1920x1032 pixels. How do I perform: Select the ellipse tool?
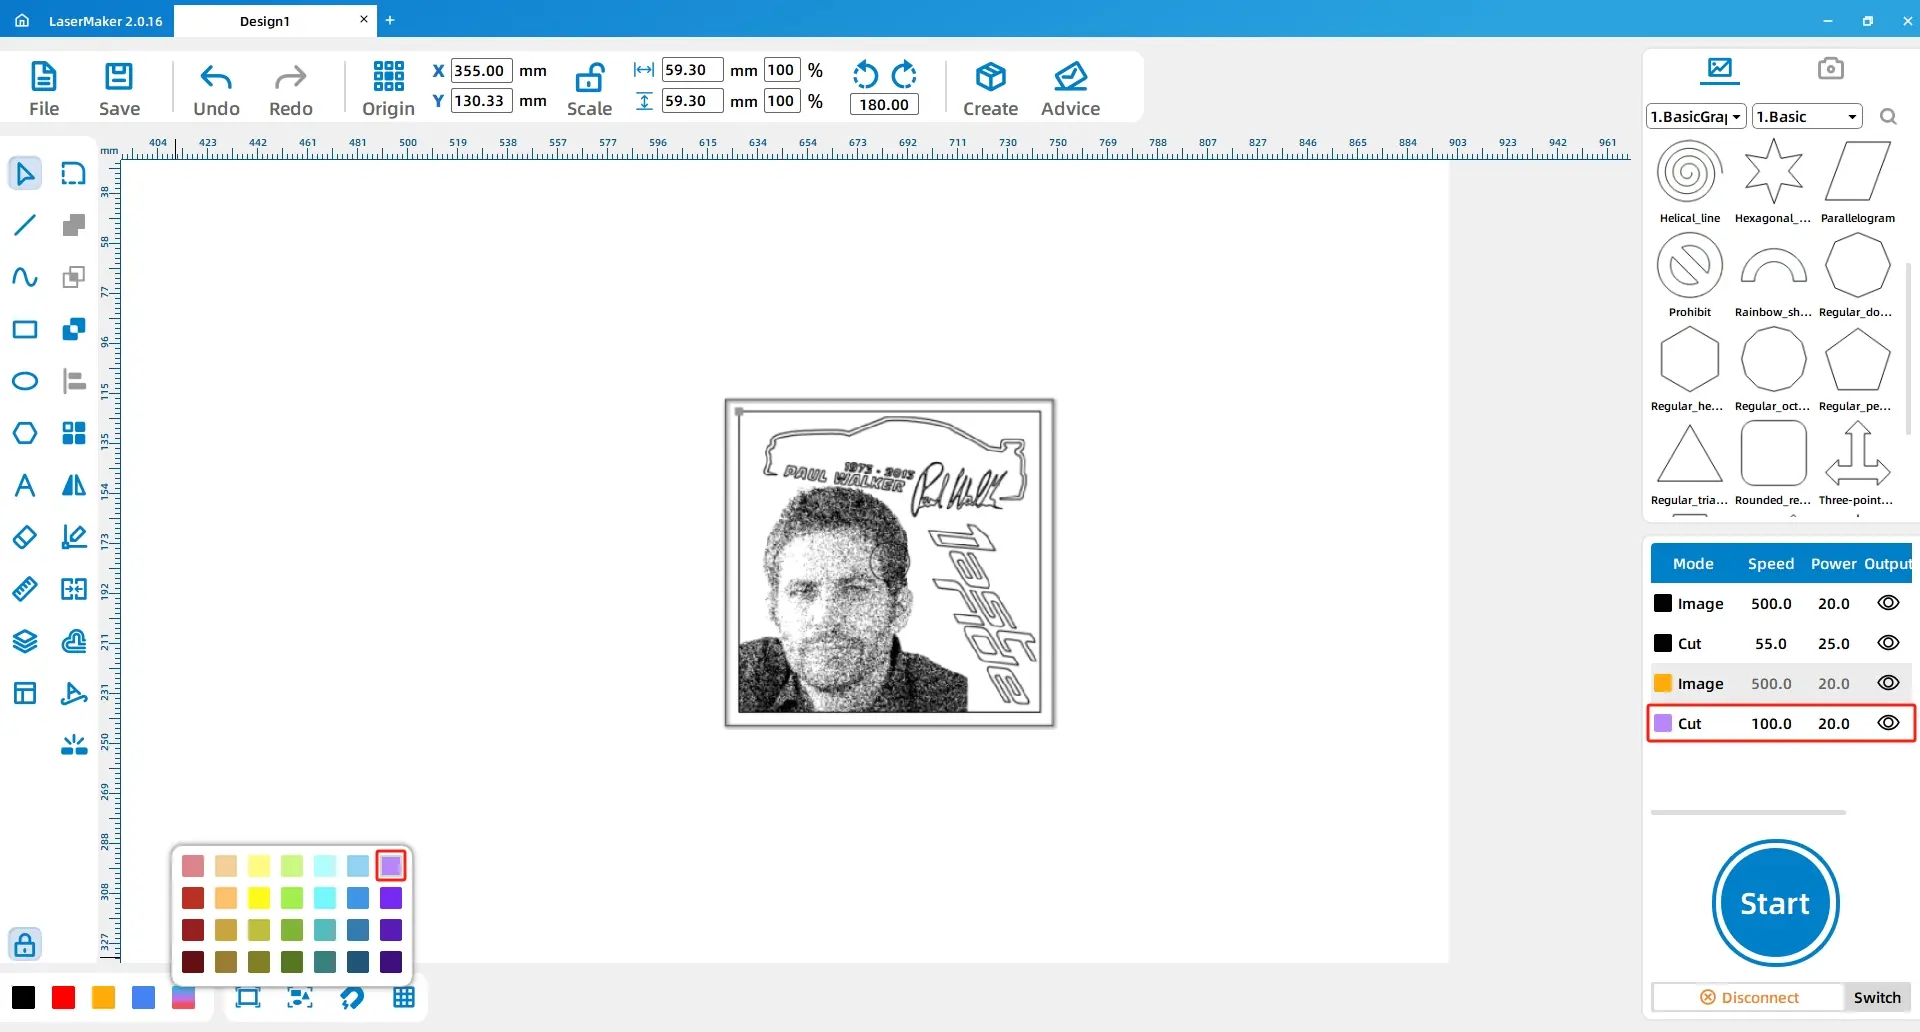point(25,381)
